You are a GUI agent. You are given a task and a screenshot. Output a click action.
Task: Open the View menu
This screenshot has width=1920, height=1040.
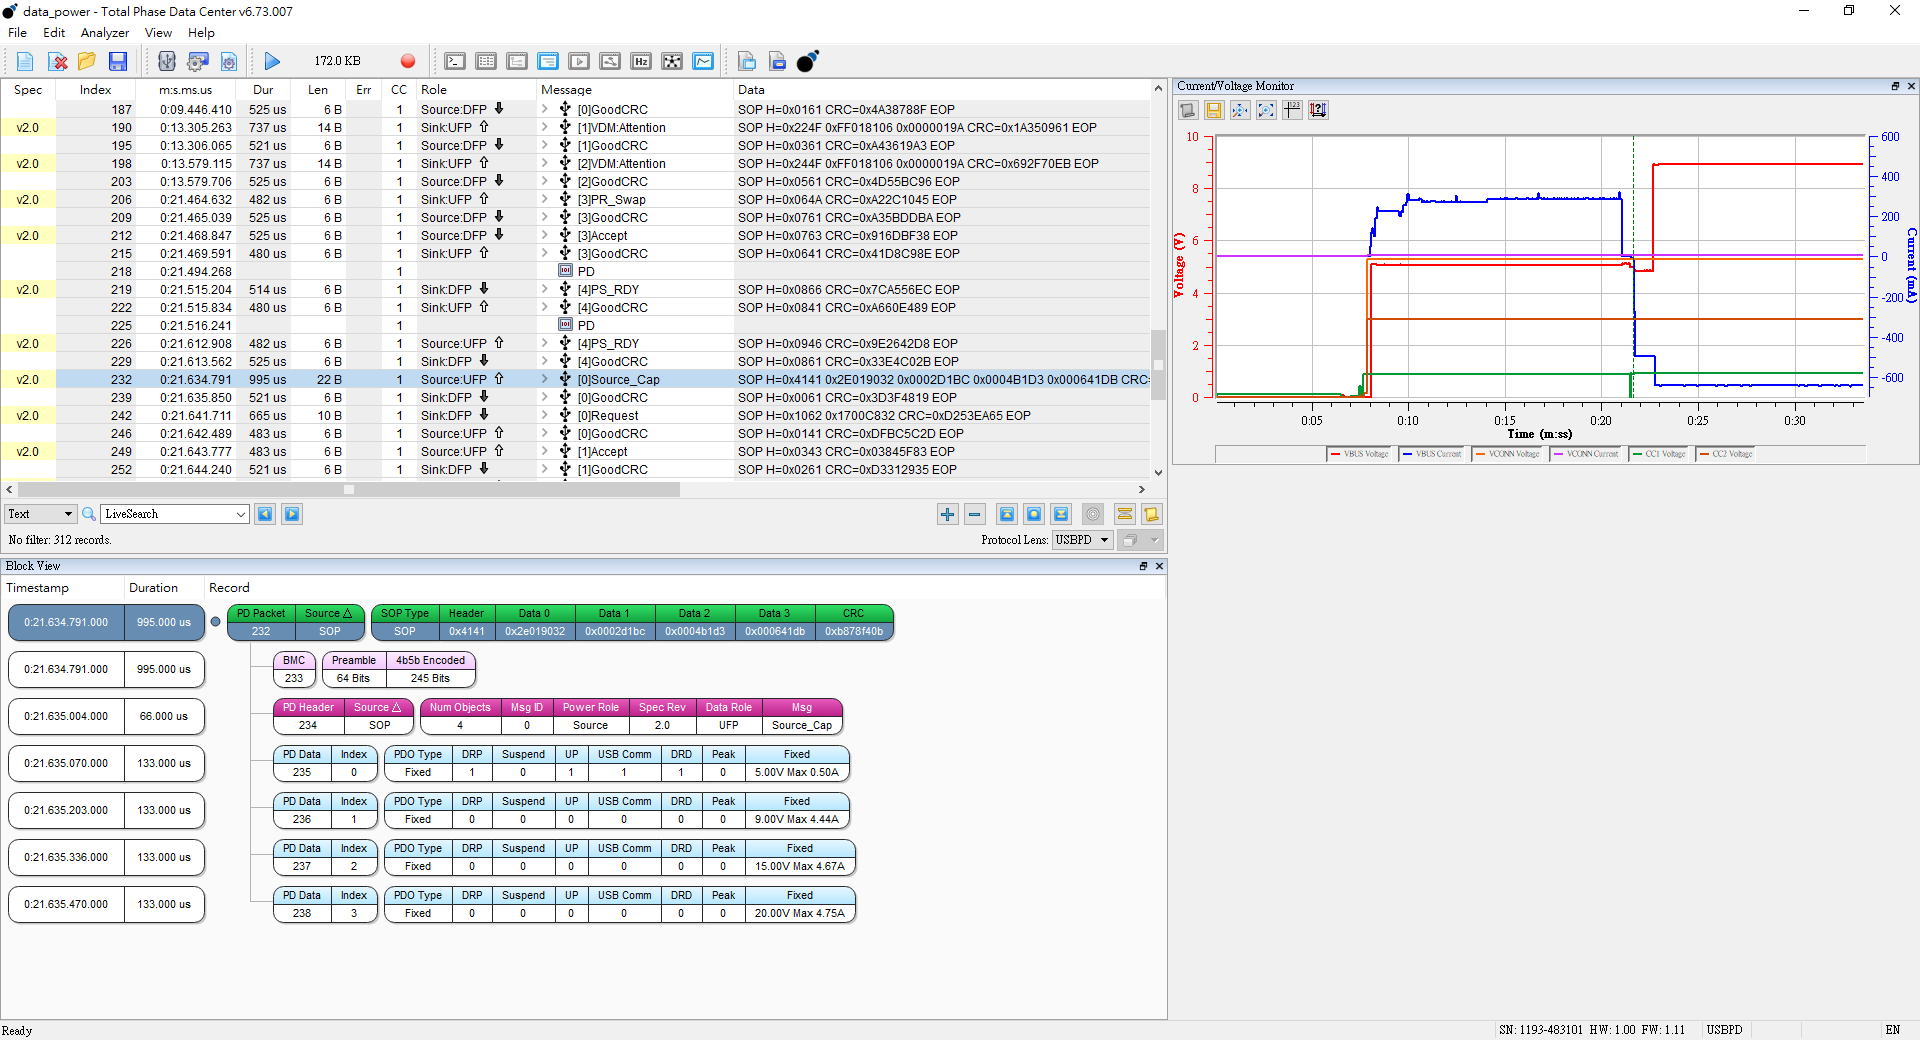tap(158, 33)
